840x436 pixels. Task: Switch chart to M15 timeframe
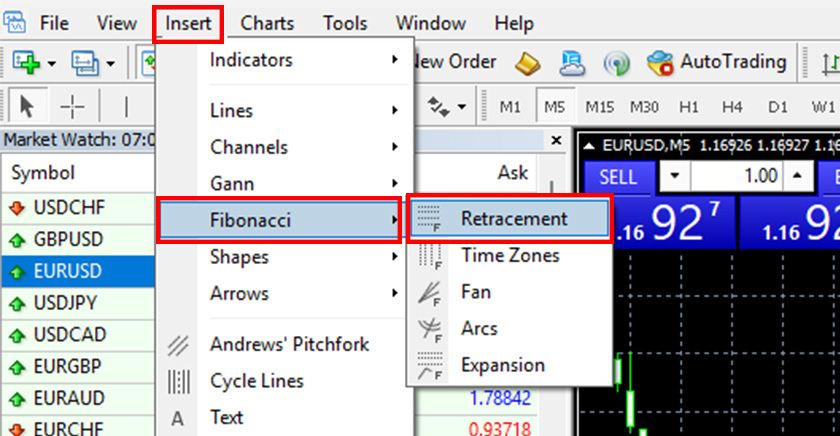(x=600, y=106)
